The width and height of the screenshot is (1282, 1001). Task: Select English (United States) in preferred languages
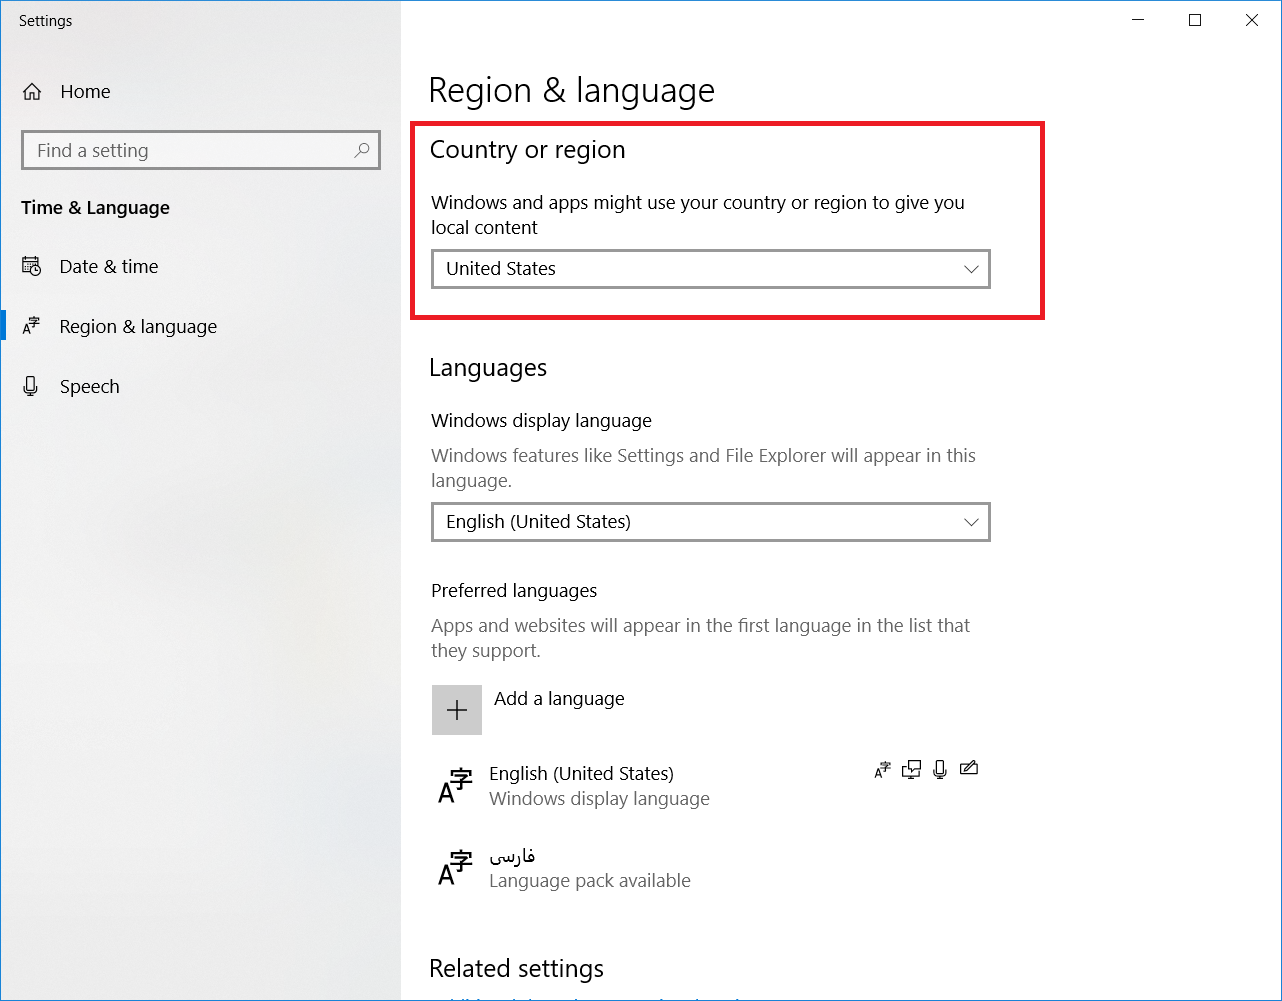711,786
